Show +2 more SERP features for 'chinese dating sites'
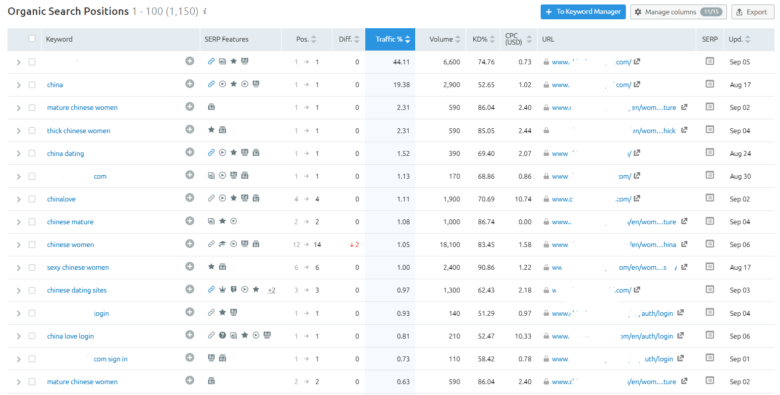This screenshot has height=395, width=780. pyautogui.click(x=271, y=291)
